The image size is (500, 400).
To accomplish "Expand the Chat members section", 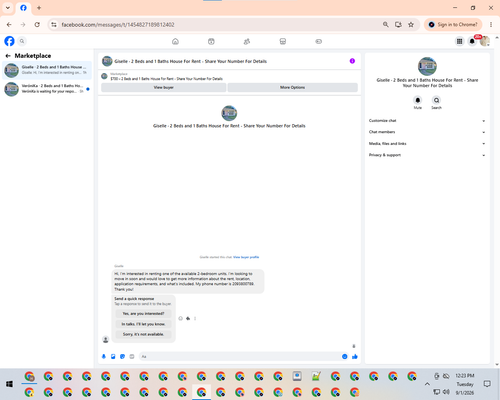I will point(427,132).
